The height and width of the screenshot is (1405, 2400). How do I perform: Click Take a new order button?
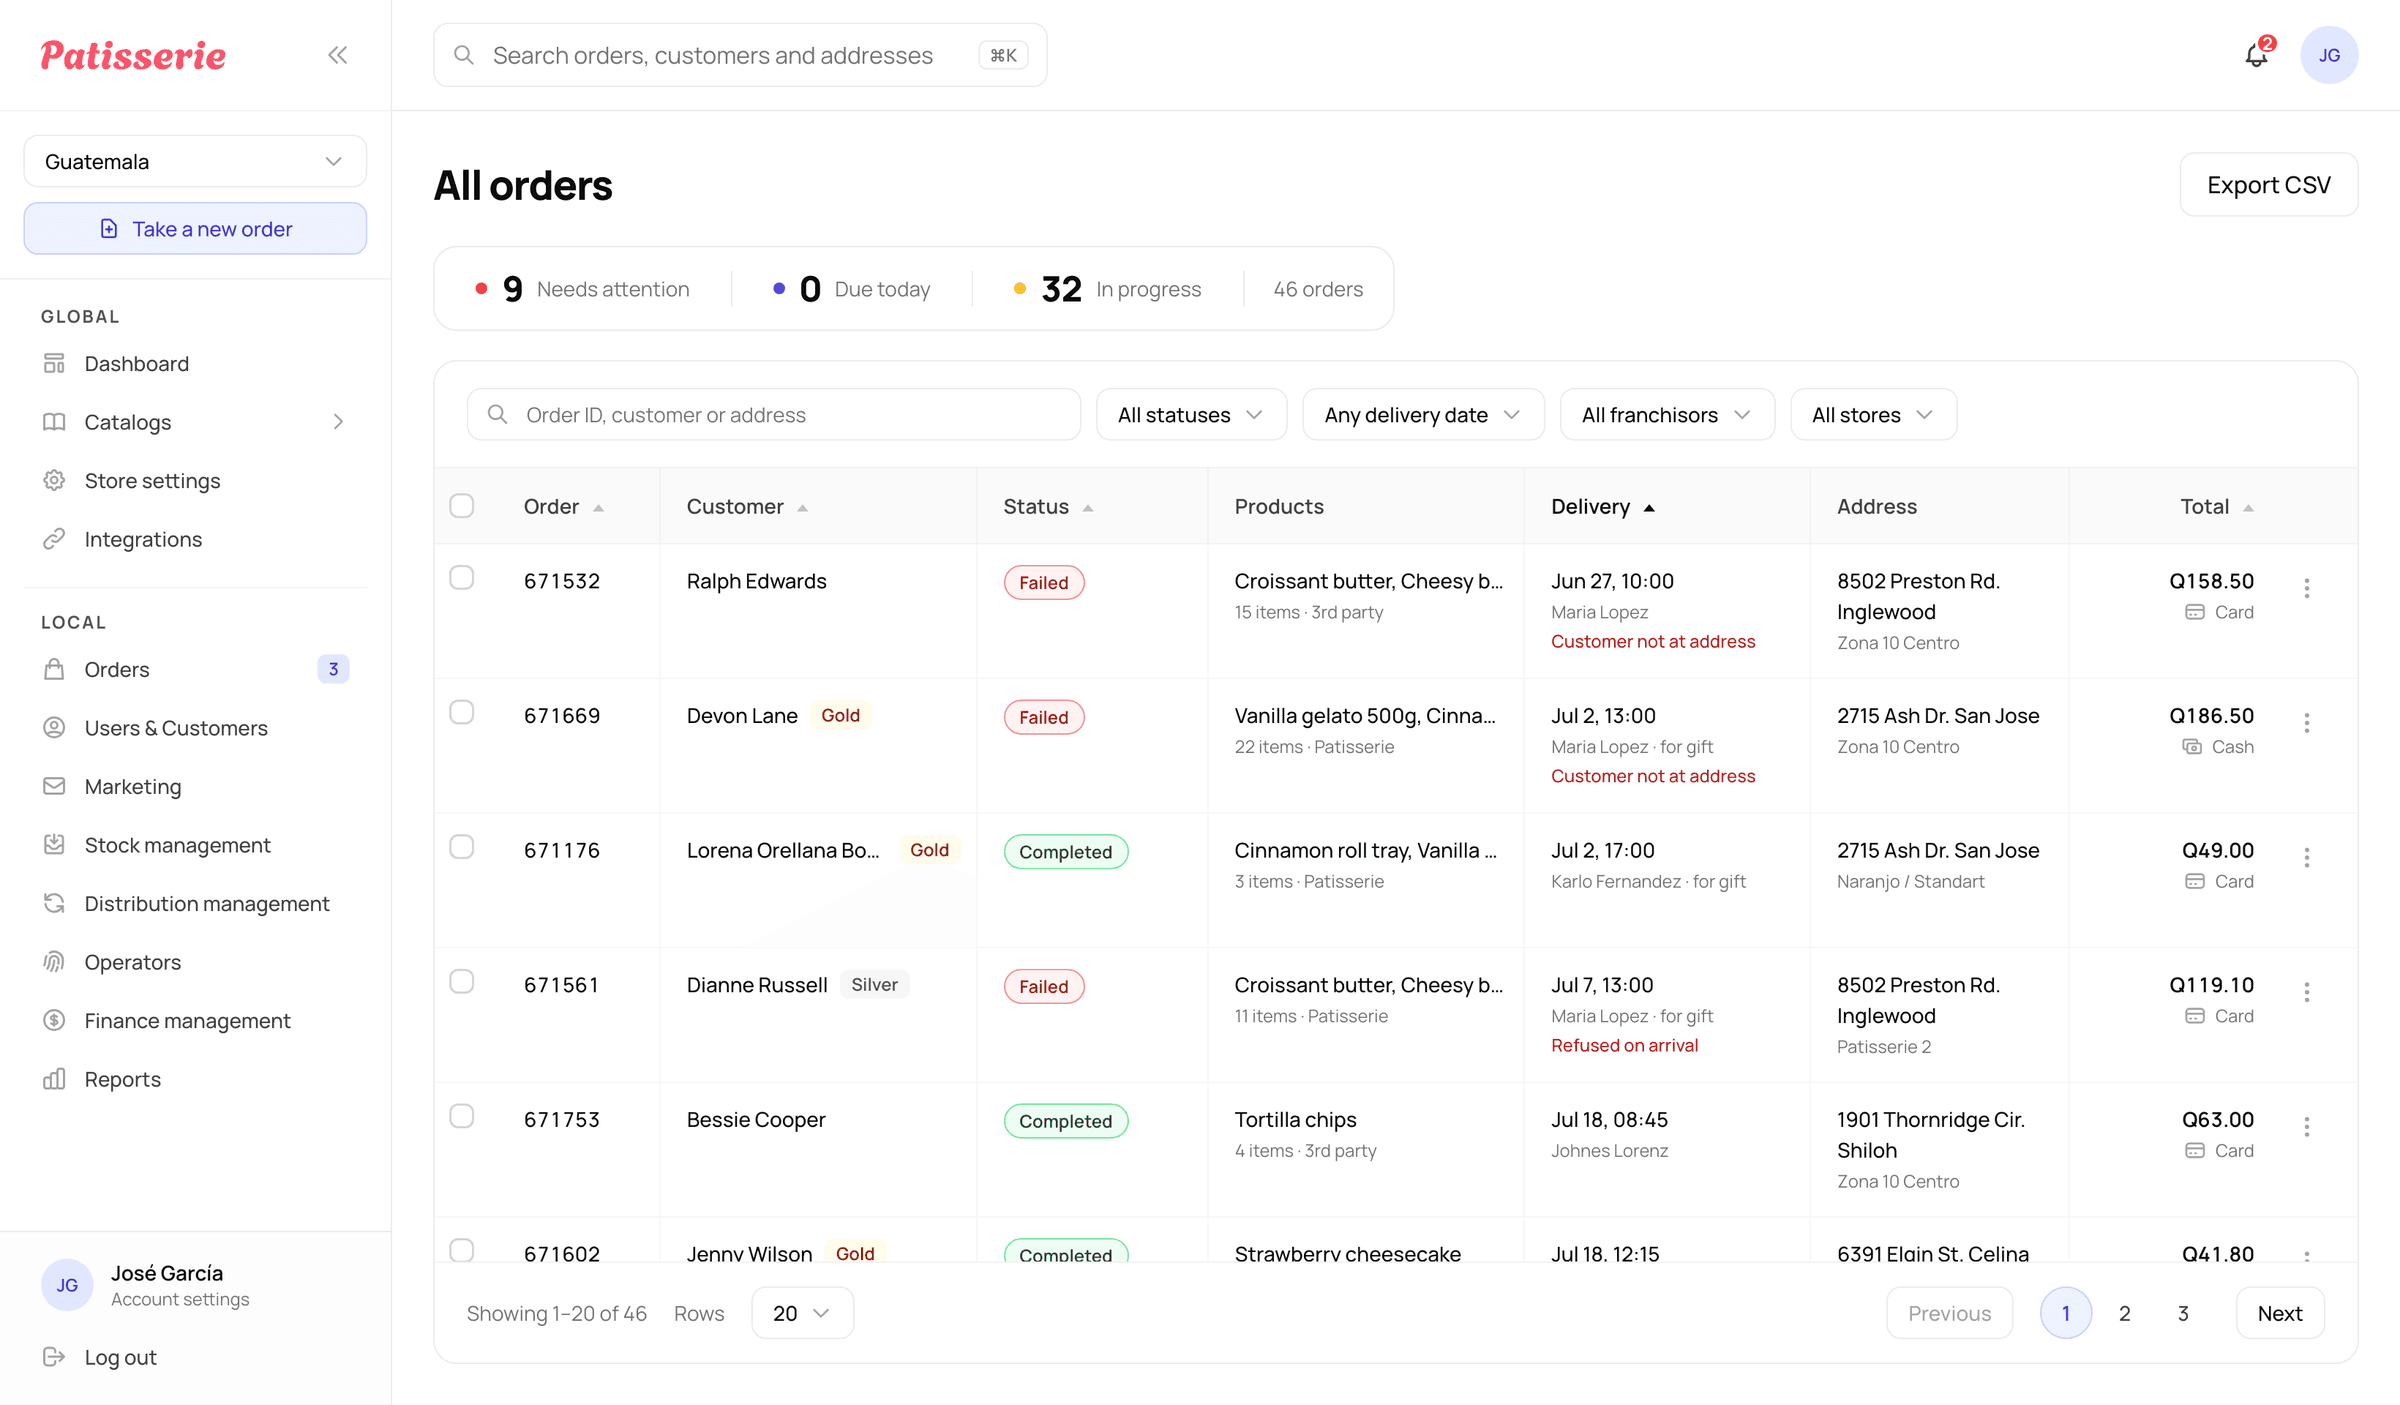(x=195, y=229)
